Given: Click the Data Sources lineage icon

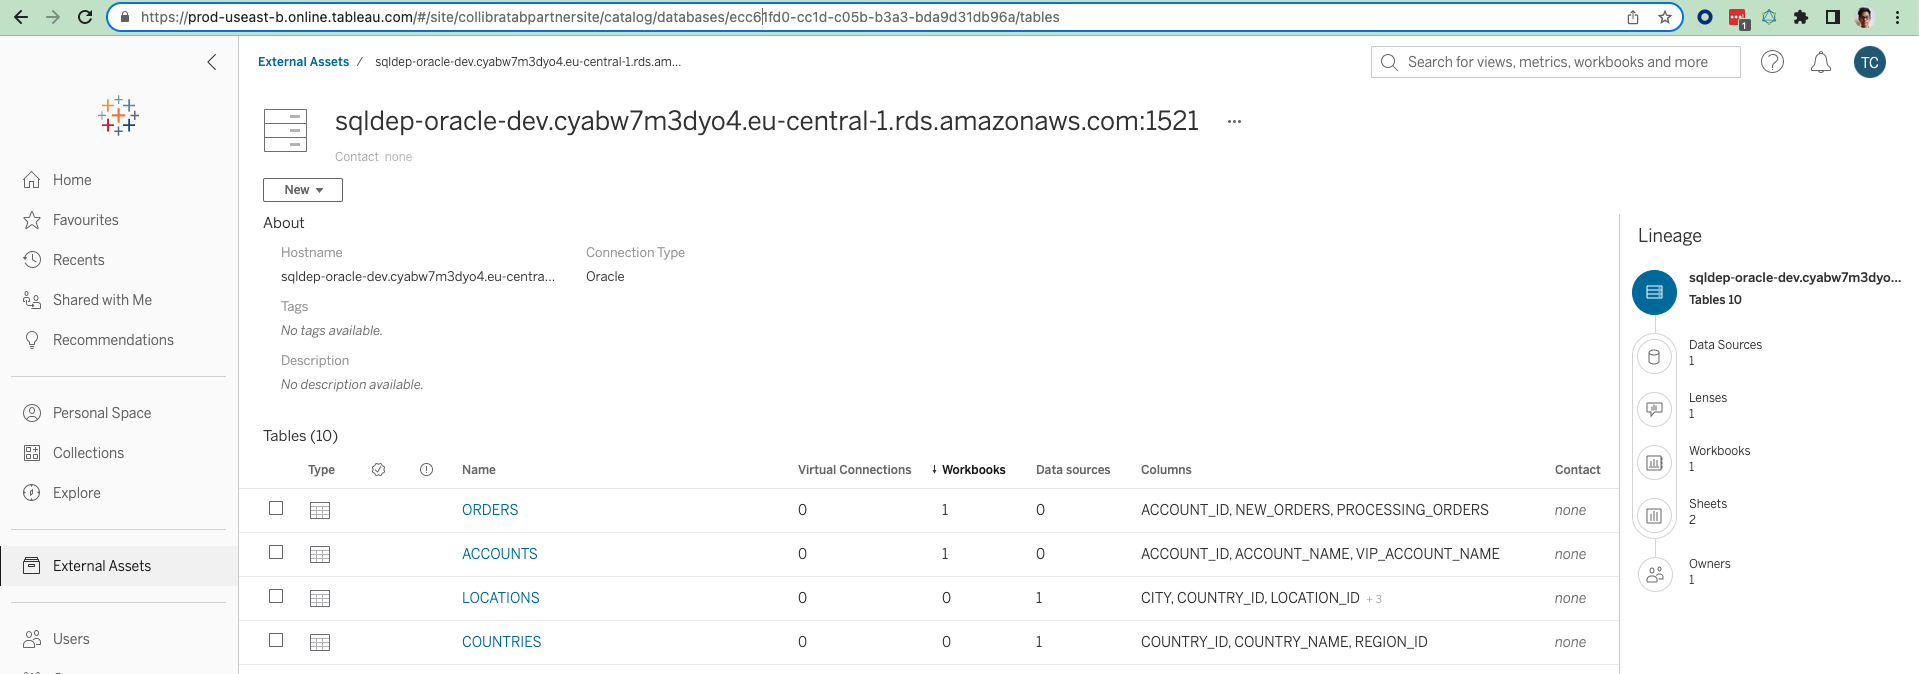Looking at the screenshot, I should point(1654,357).
